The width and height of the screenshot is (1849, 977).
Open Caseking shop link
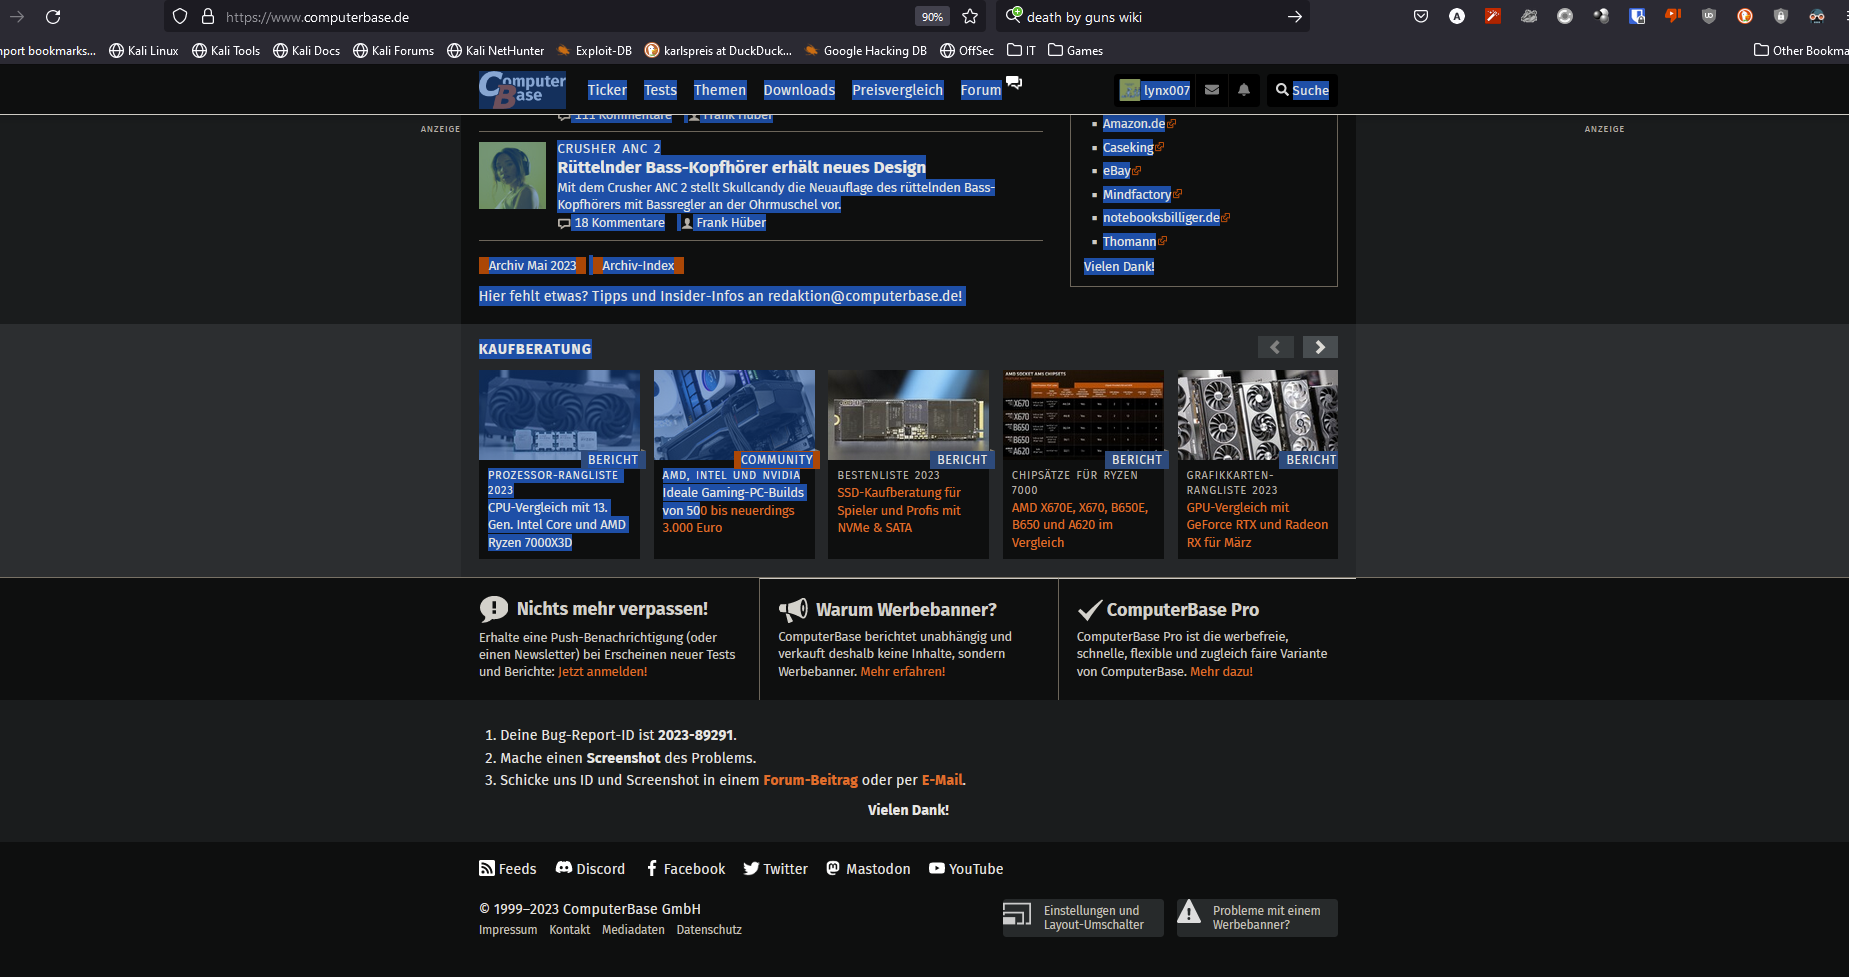tap(1128, 147)
